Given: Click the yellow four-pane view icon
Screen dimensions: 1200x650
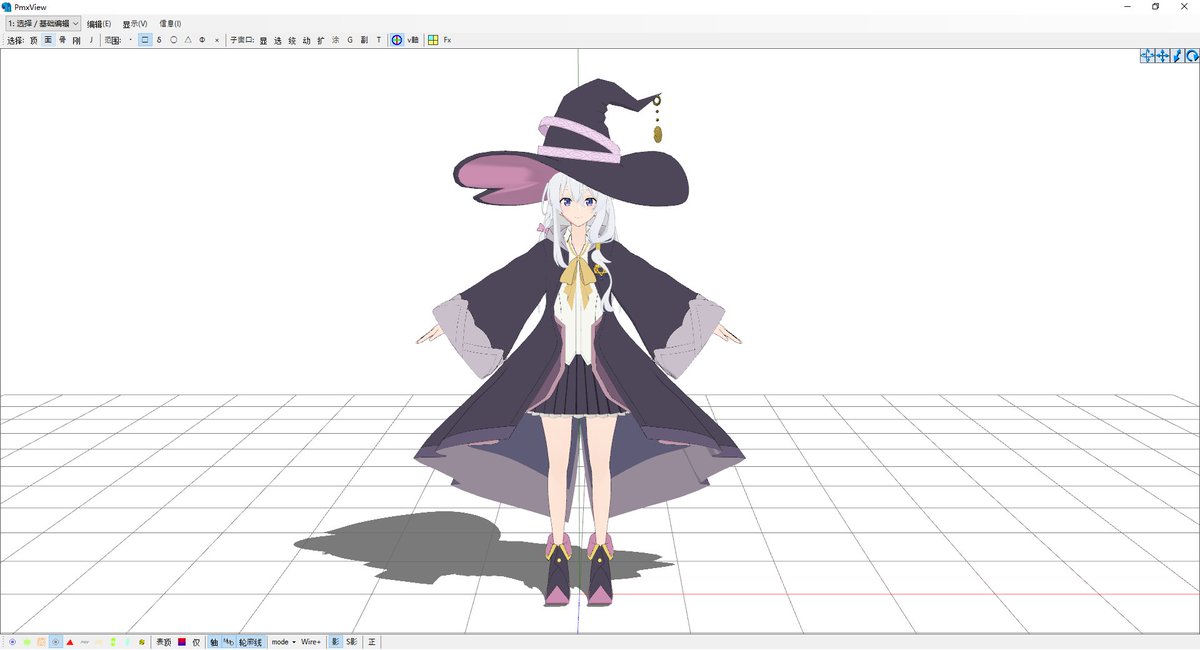Looking at the screenshot, I should pyautogui.click(x=433, y=40).
